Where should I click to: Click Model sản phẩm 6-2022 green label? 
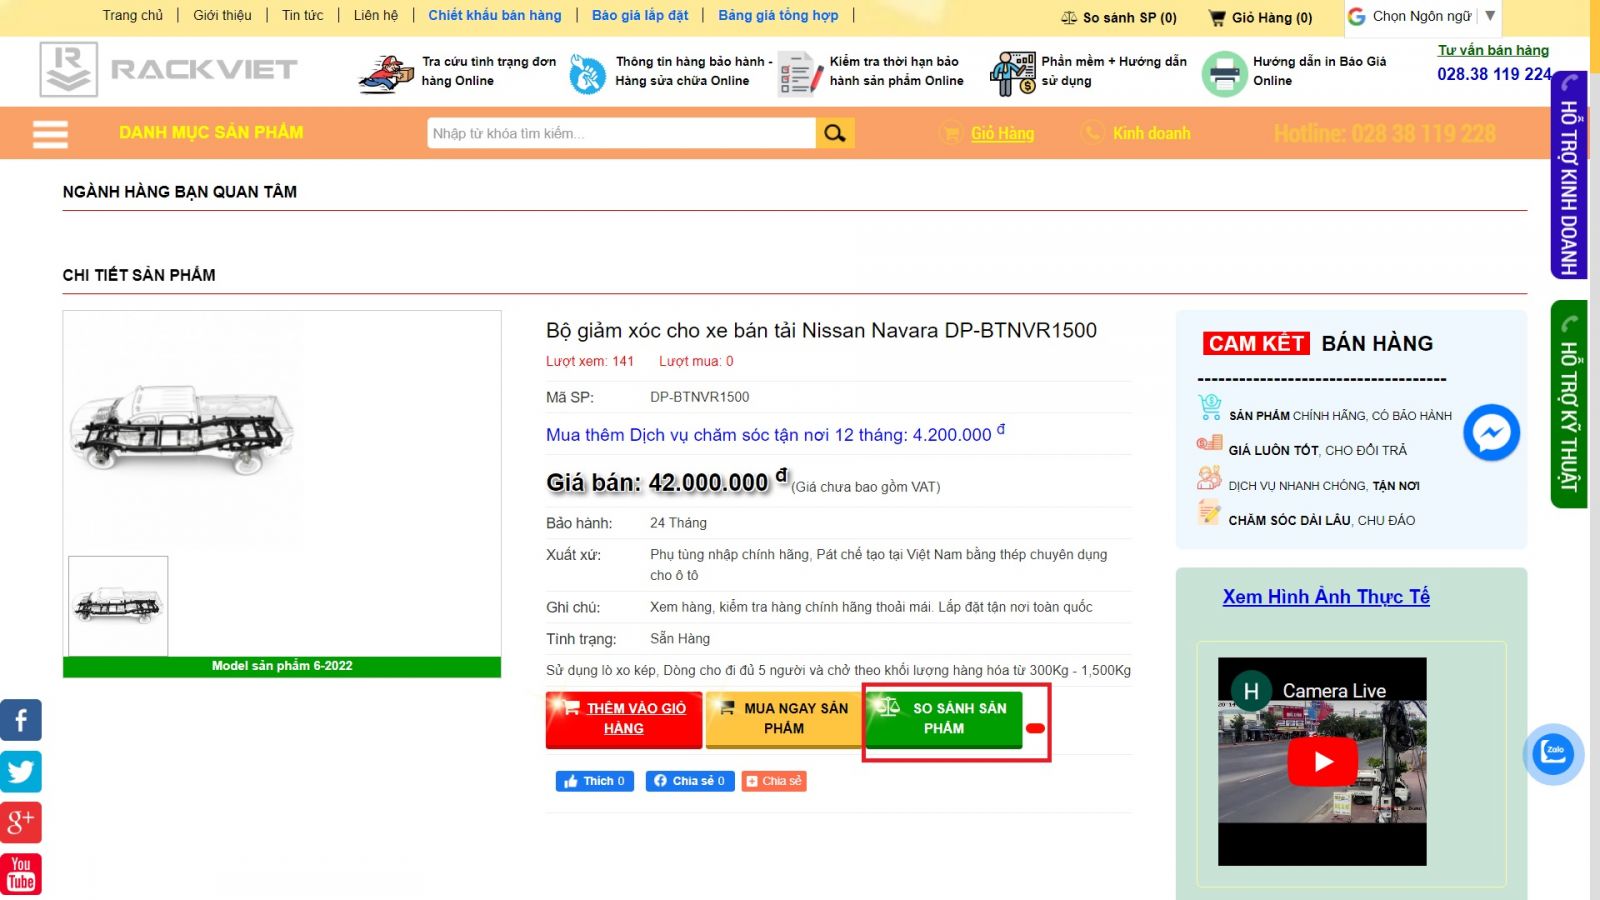pos(282,666)
